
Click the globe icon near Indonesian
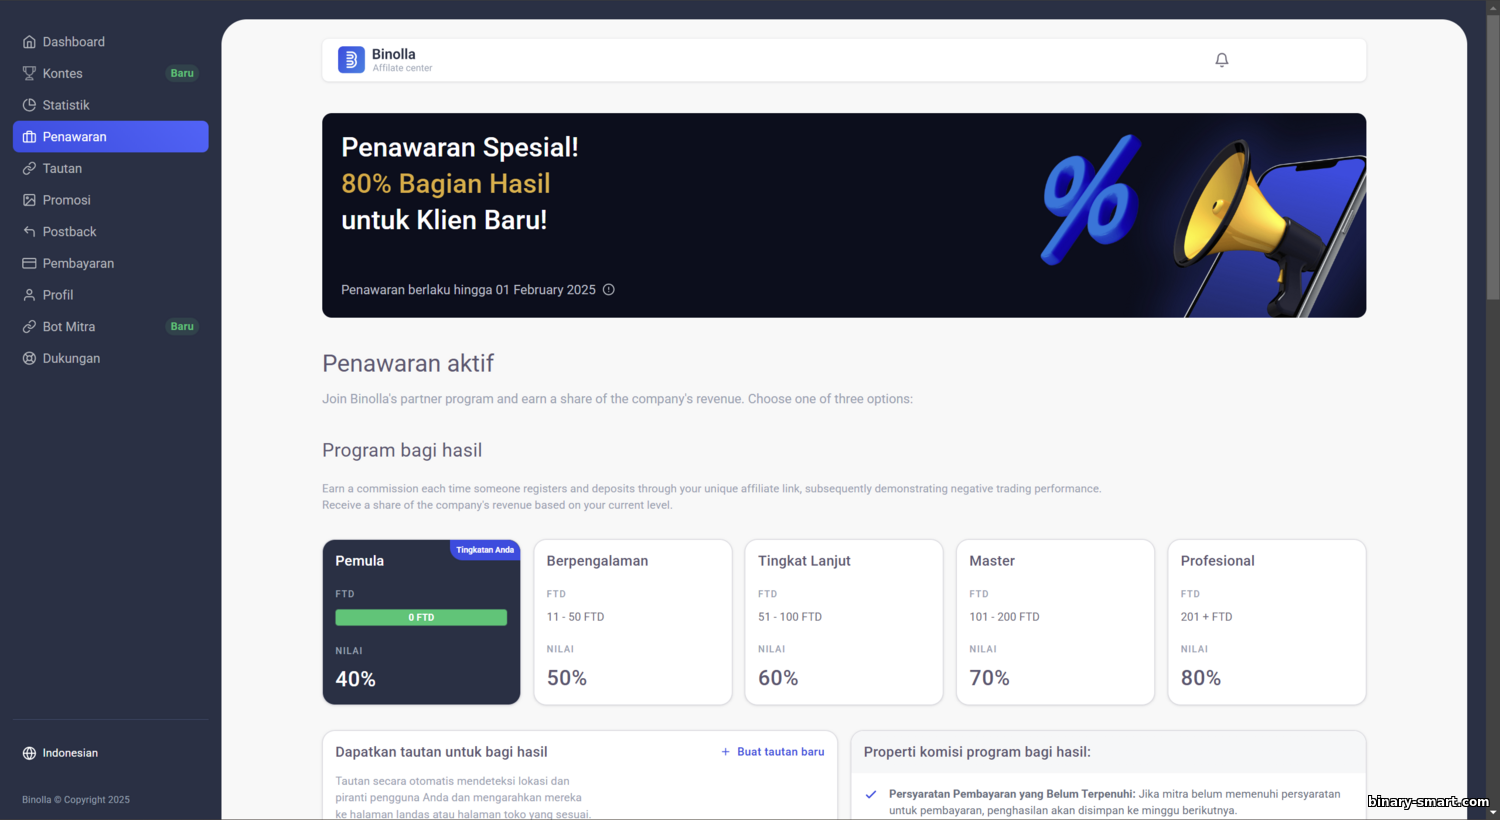29,753
